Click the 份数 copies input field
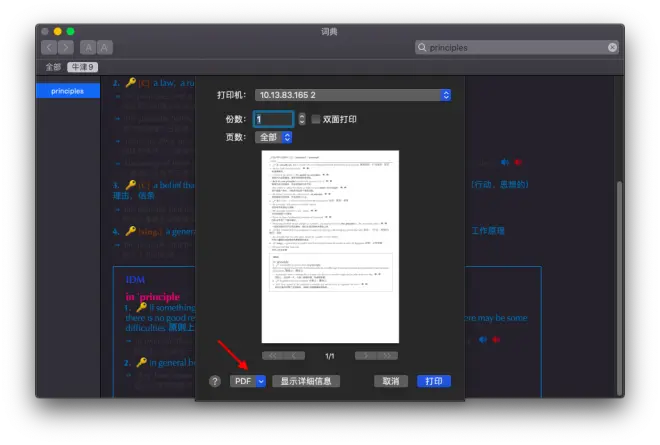The height and width of the screenshot is (445, 660). [x=274, y=119]
